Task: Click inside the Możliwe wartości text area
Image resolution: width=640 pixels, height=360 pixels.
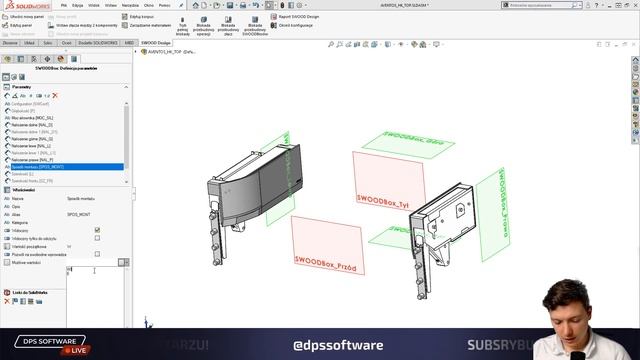Action: (95, 296)
